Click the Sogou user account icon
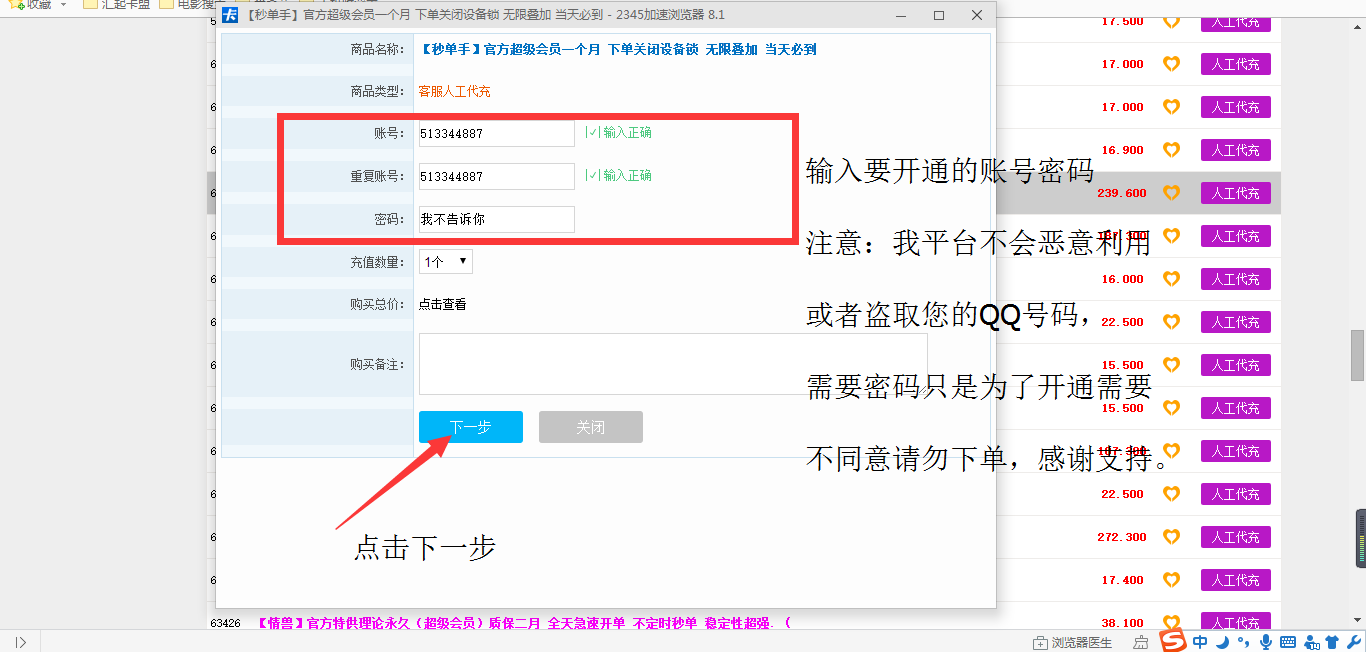The height and width of the screenshot is (652, 1366). point(1313,641)
